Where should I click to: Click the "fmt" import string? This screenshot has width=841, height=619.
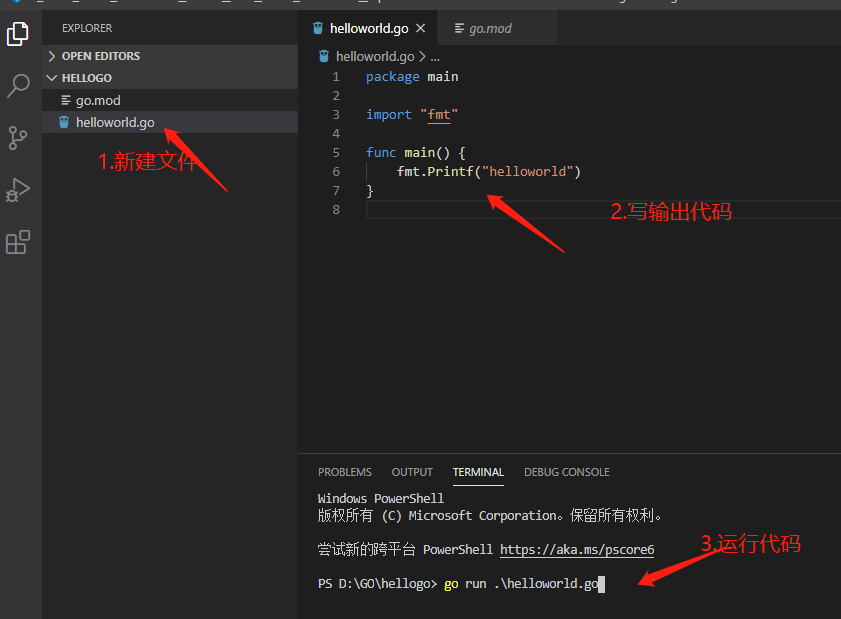tap(439, 115)
